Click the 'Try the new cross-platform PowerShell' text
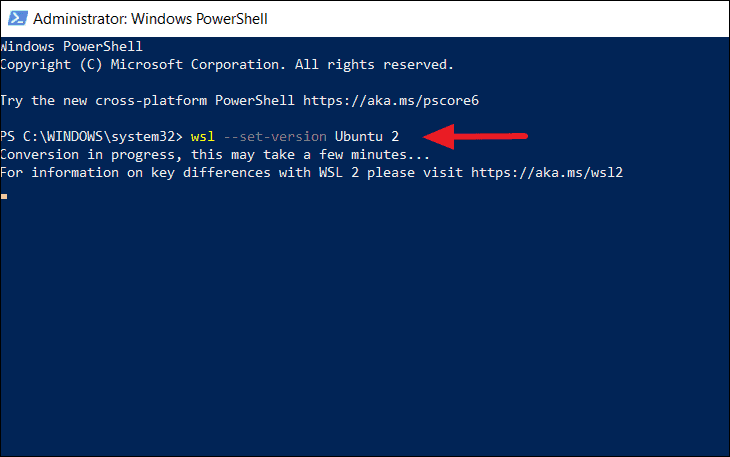The height and width of the screenshot is (457, 730). [147, 101]
